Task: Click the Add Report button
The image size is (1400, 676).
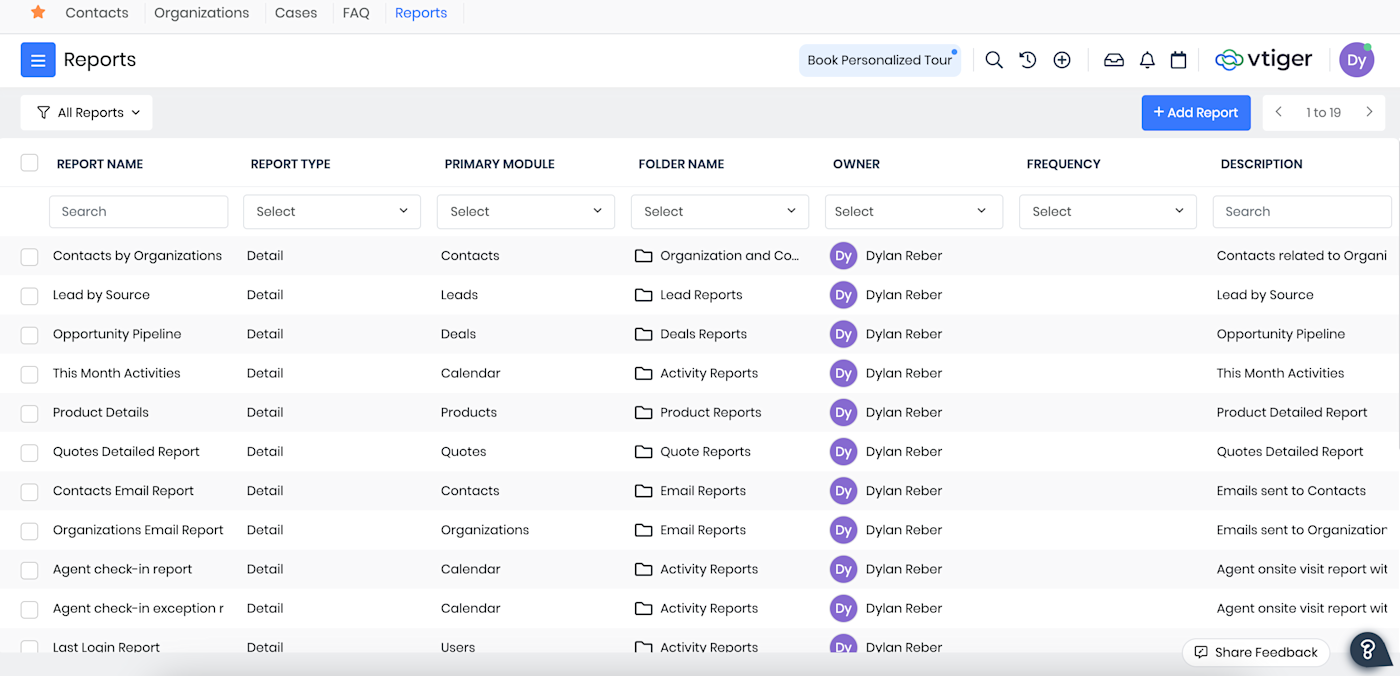Action: (x=1196, y=113)
